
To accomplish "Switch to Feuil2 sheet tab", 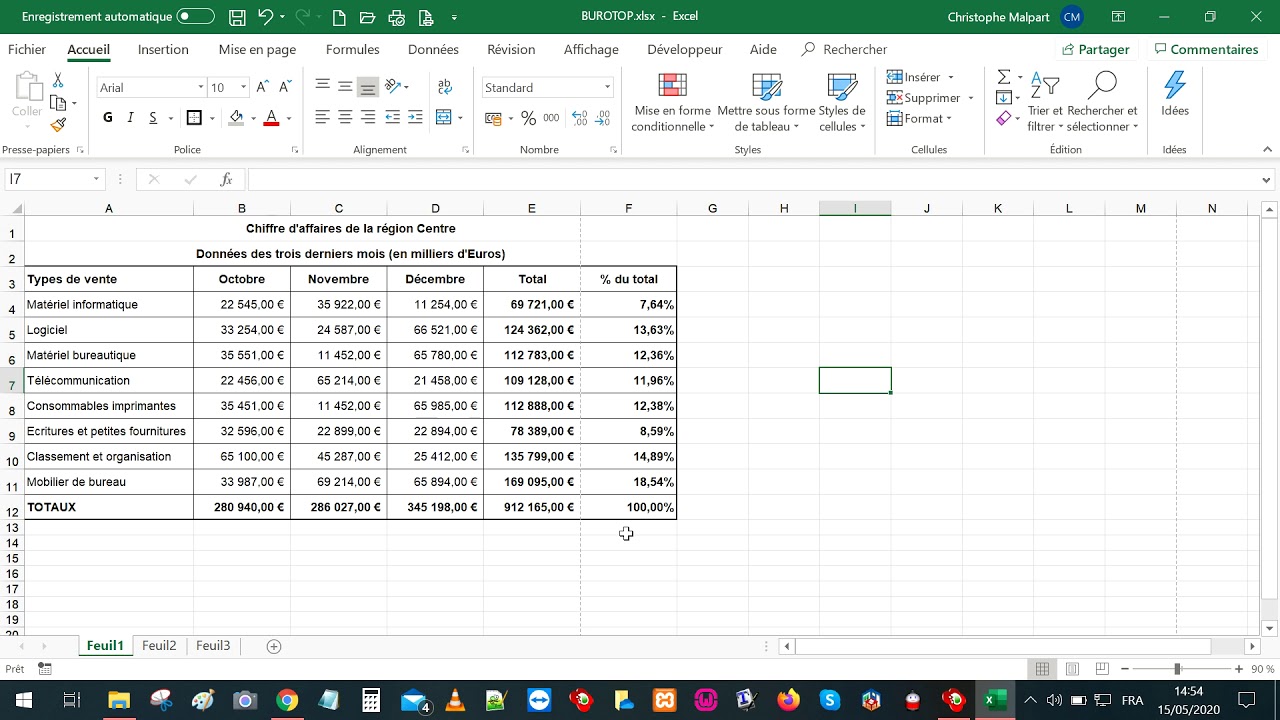I will [x=159, y=646].
